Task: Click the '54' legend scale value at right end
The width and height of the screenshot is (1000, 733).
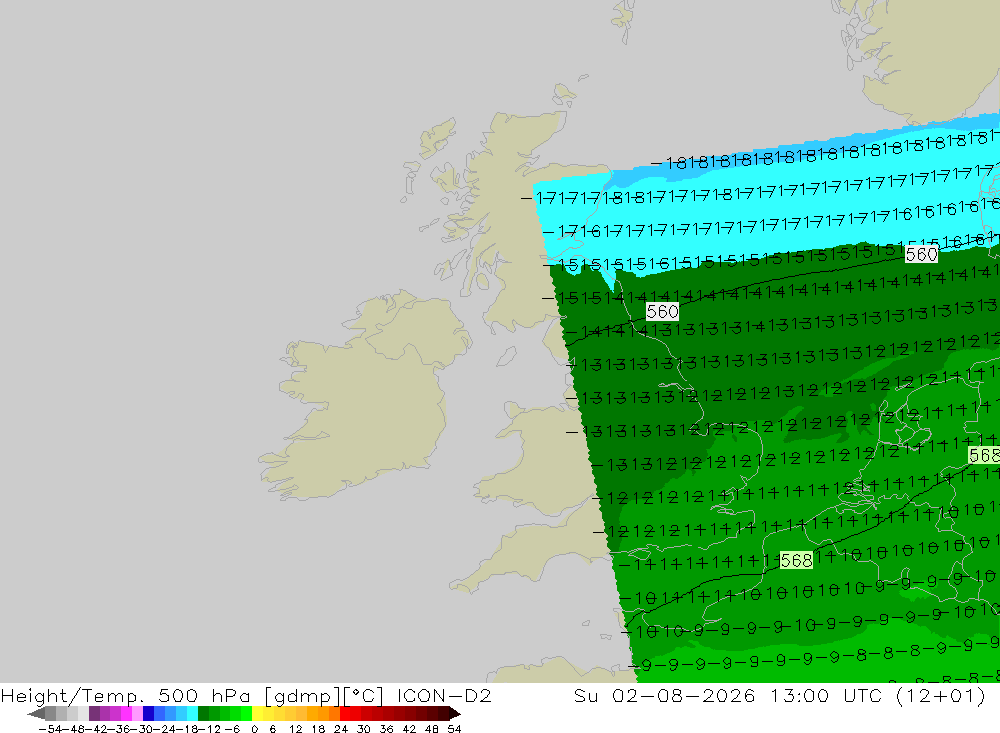Action: [454, 729]
